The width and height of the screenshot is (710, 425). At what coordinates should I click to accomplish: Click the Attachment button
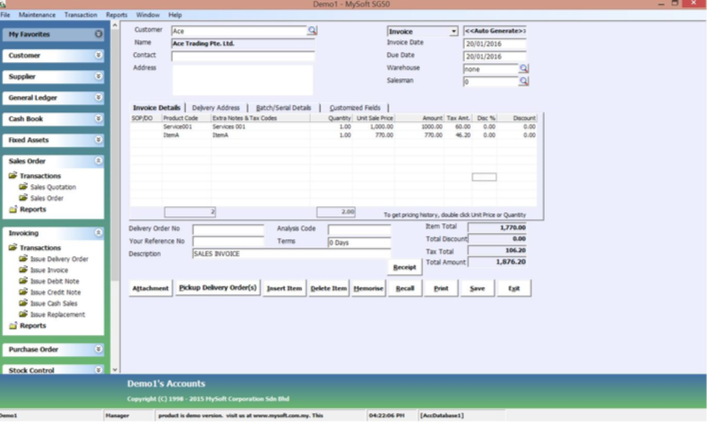coord(150,288)
